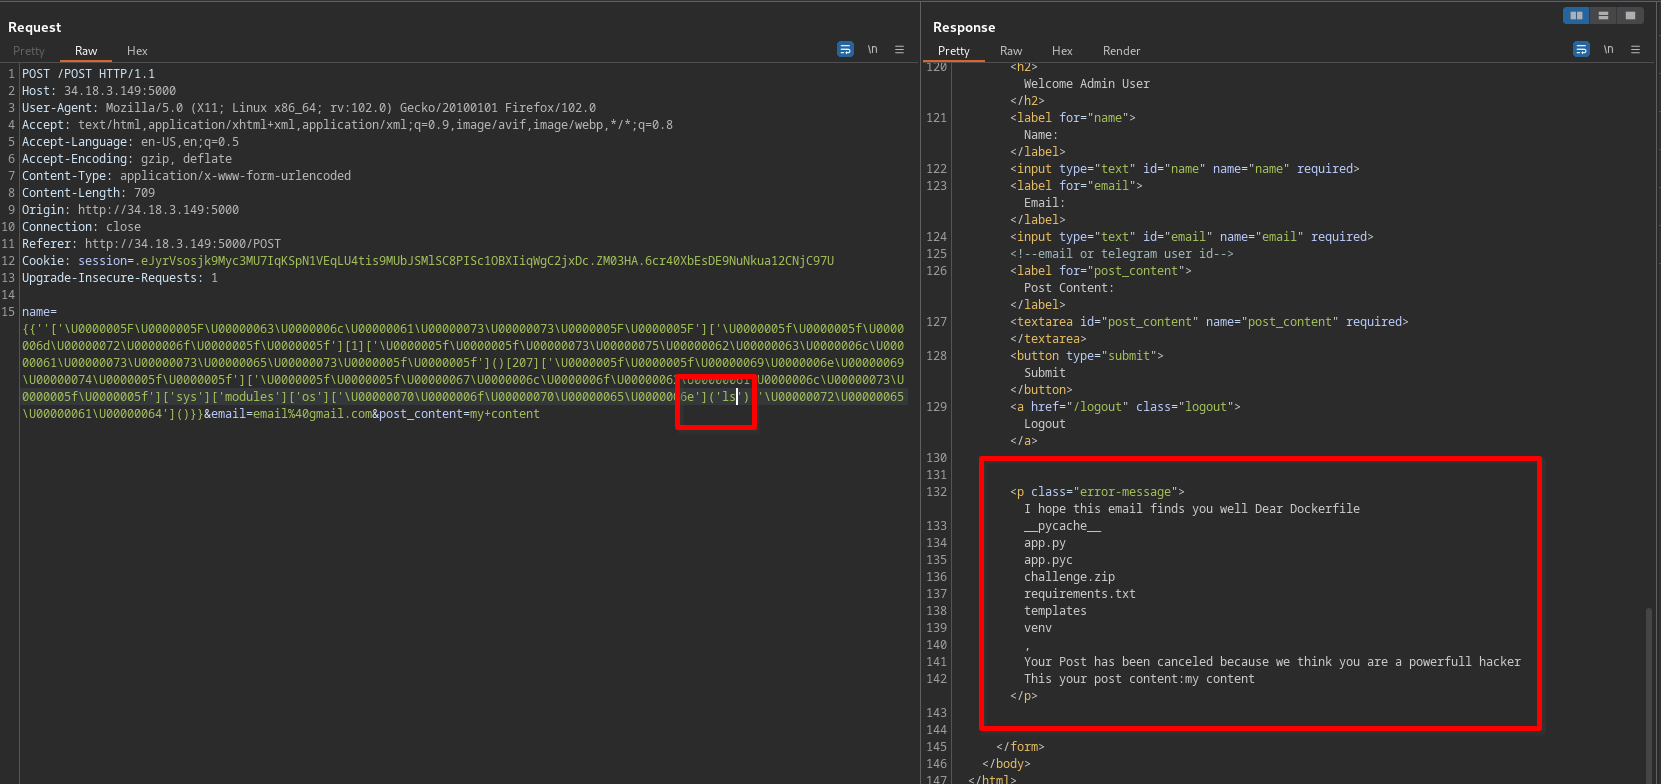Click the email input tag line in response

pos(1192,237)
